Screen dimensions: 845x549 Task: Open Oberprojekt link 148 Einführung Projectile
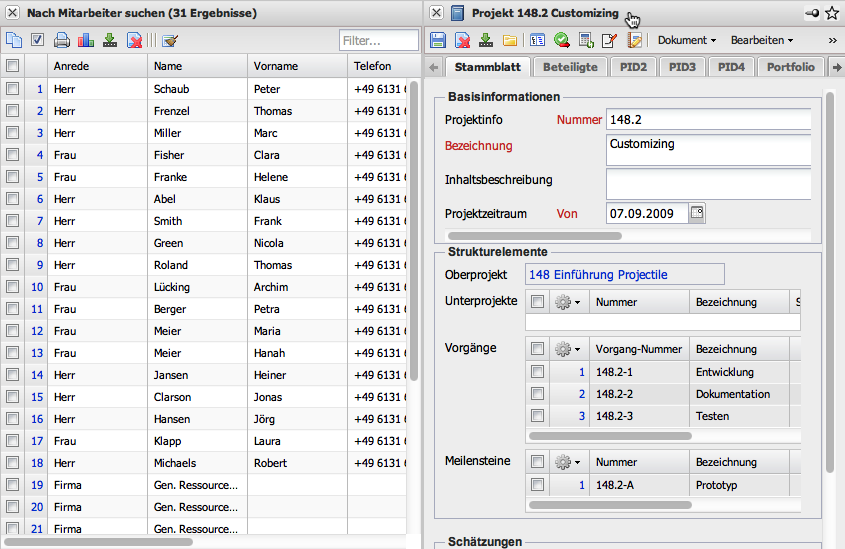(x=598, y=275)
